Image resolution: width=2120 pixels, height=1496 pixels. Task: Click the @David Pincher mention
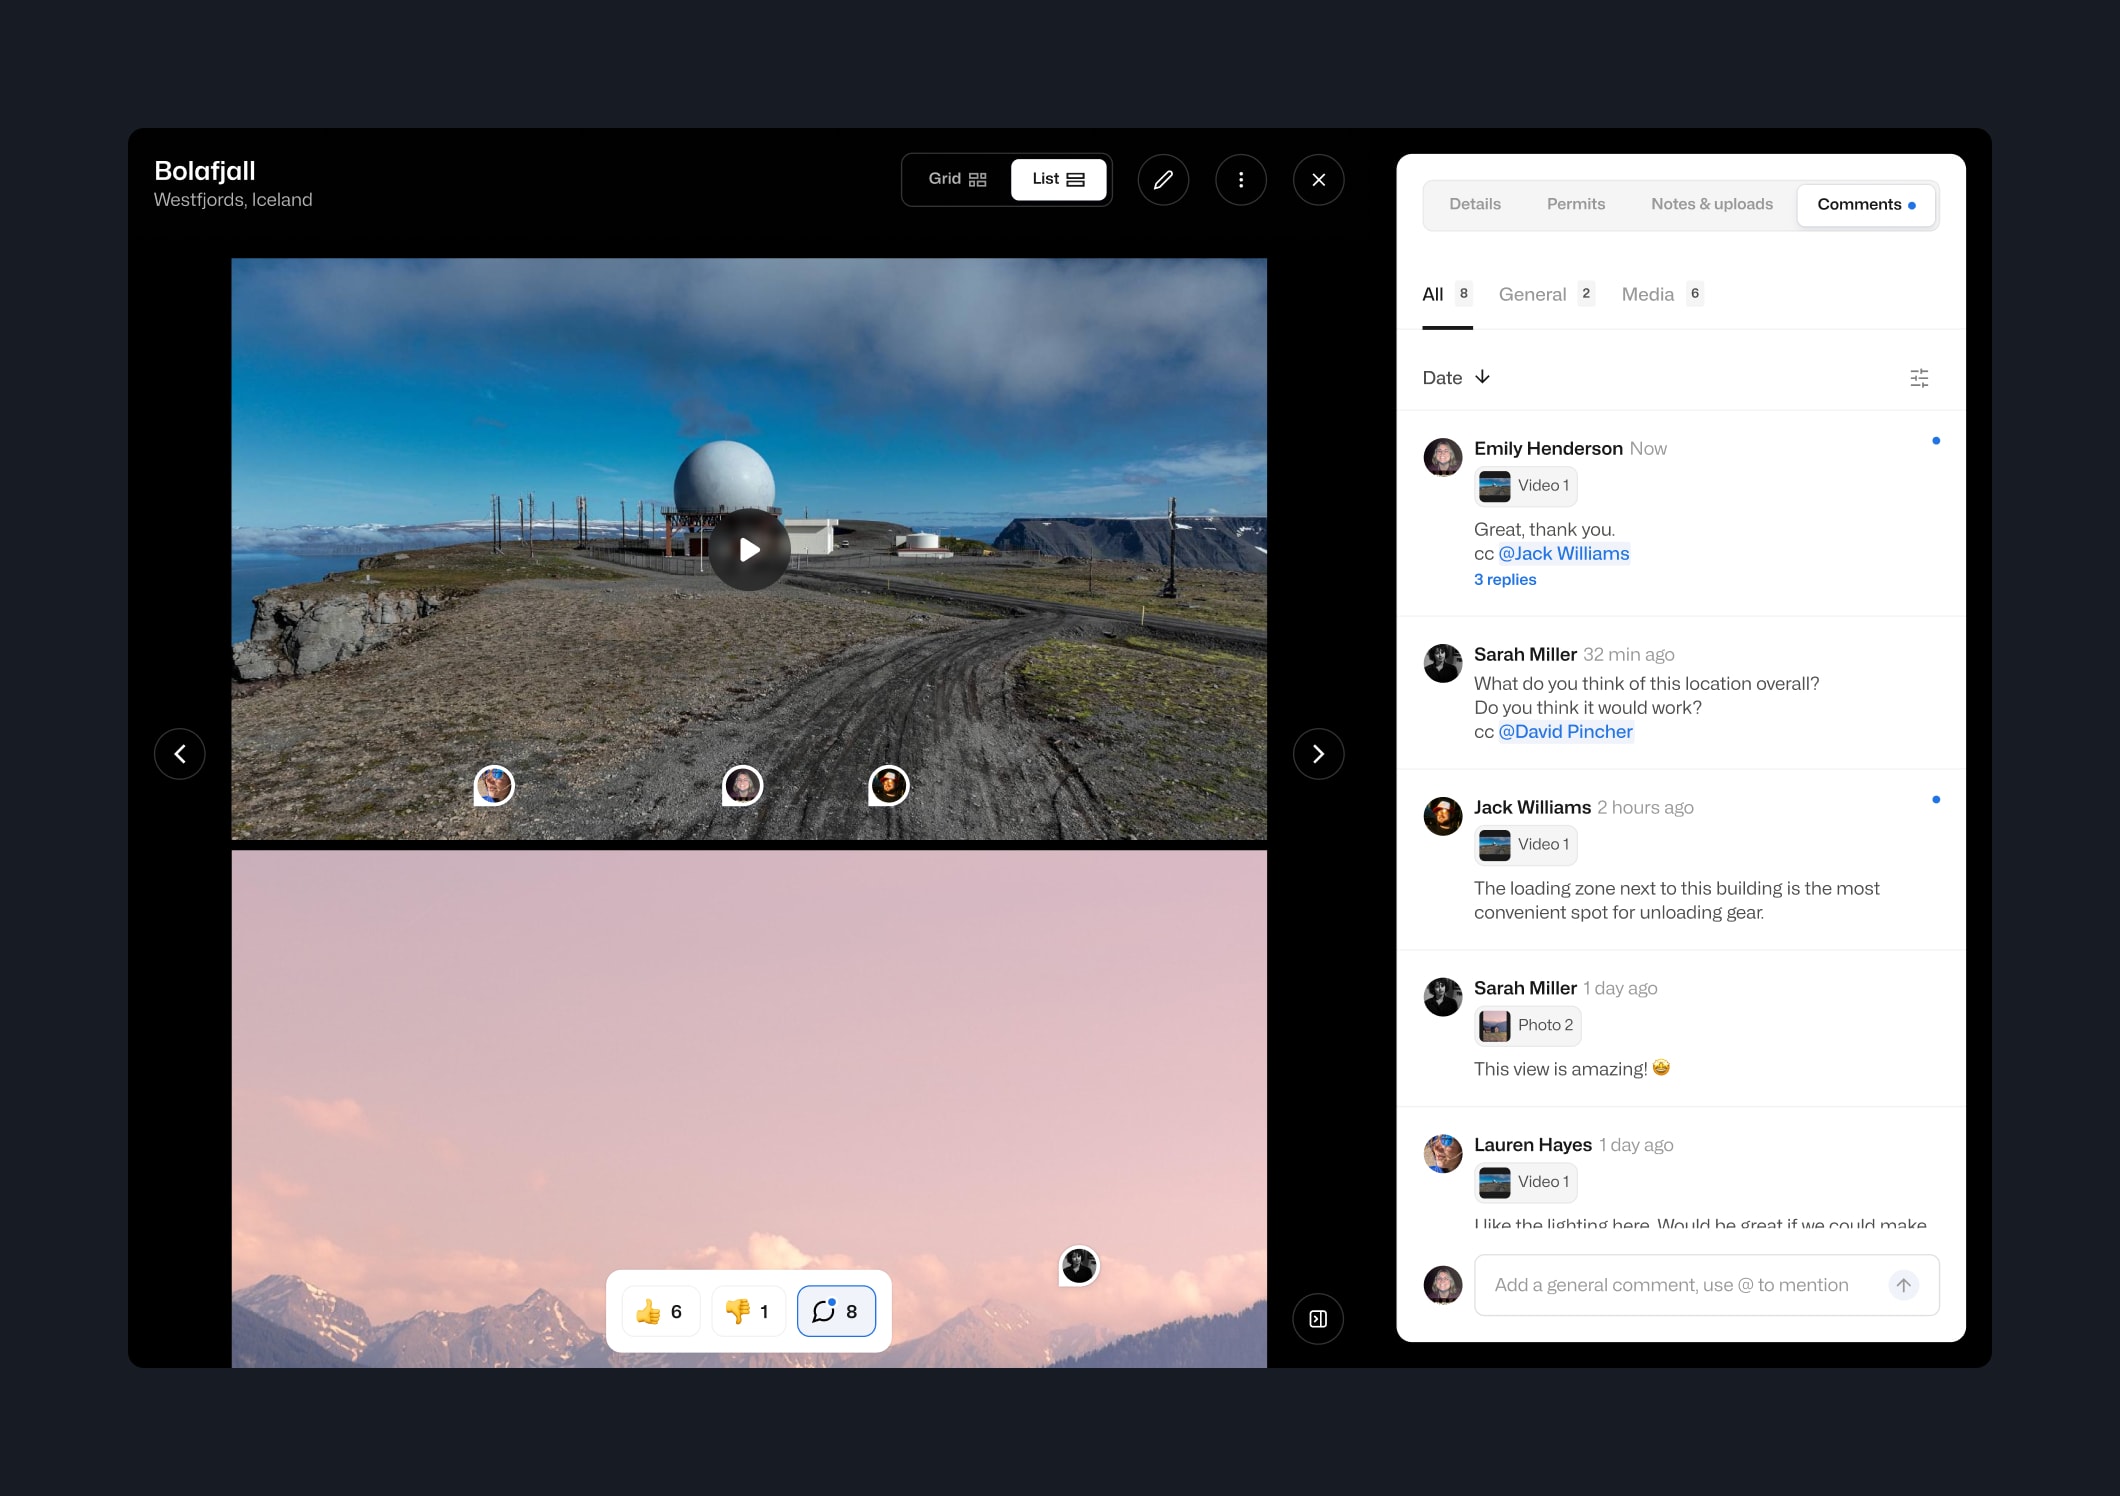pos(1565,732)
